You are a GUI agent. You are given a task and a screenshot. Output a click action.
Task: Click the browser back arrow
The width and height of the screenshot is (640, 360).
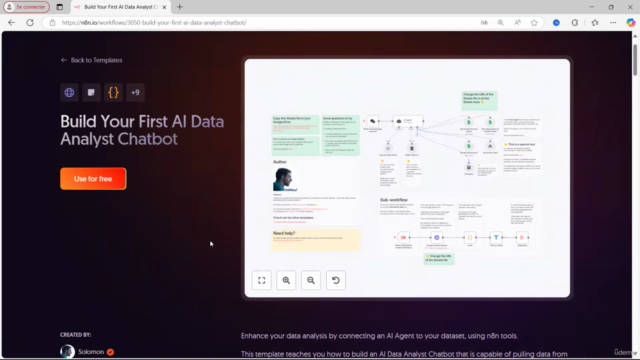[x=11, y=23]
